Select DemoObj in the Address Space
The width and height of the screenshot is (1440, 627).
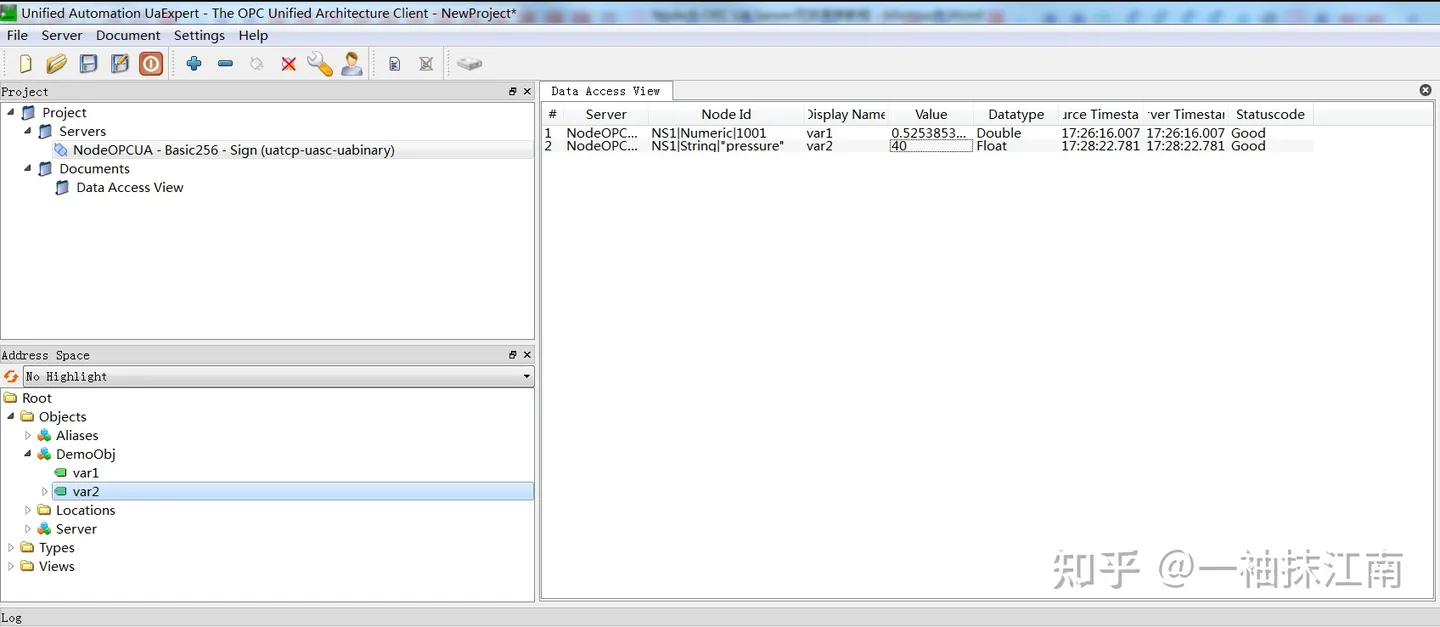[86, 454]
